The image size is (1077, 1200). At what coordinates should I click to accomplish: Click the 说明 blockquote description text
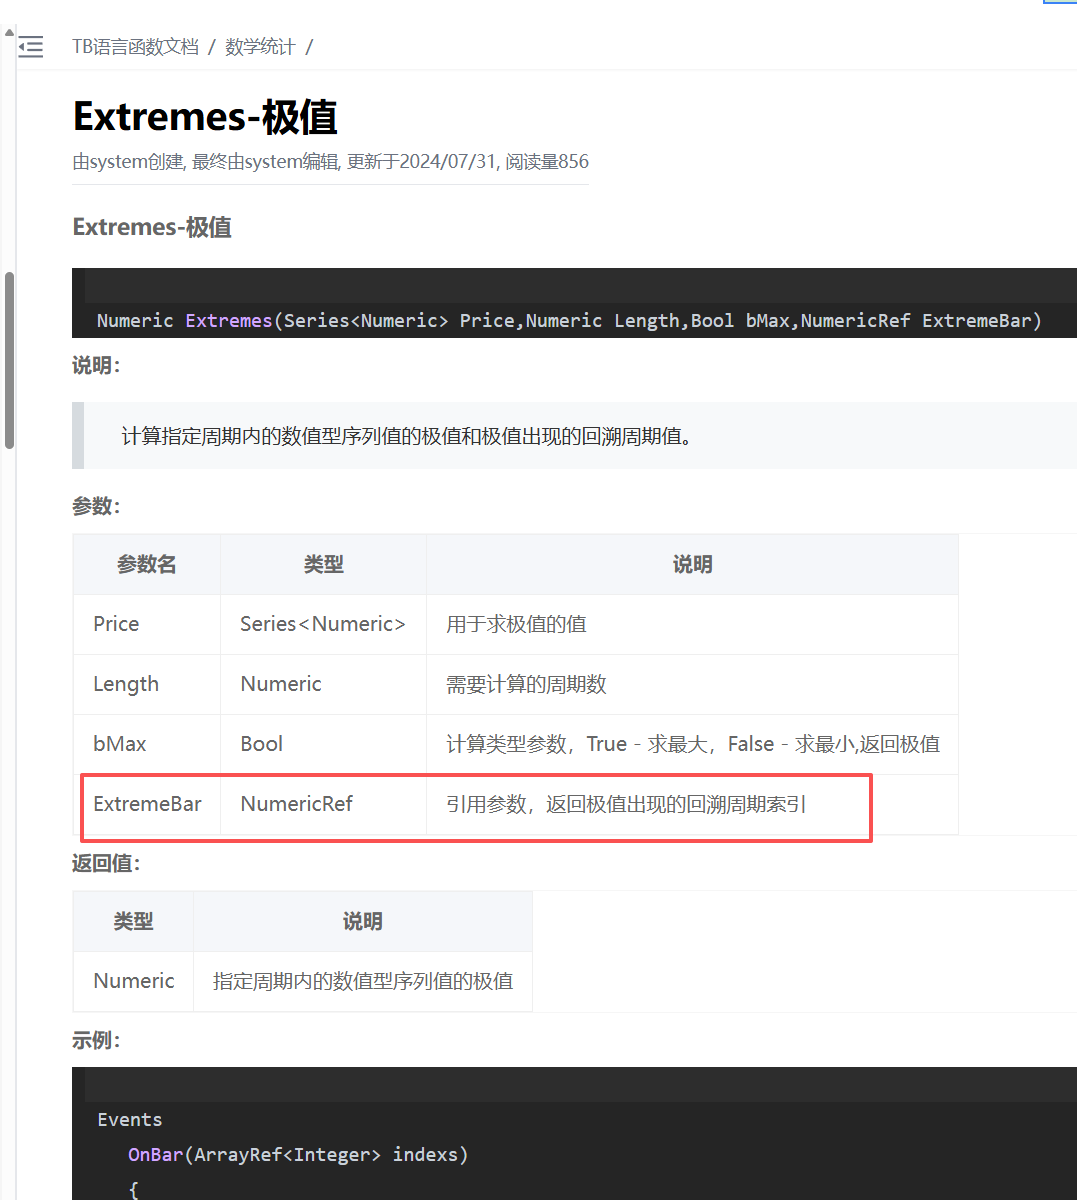[407, 436]
